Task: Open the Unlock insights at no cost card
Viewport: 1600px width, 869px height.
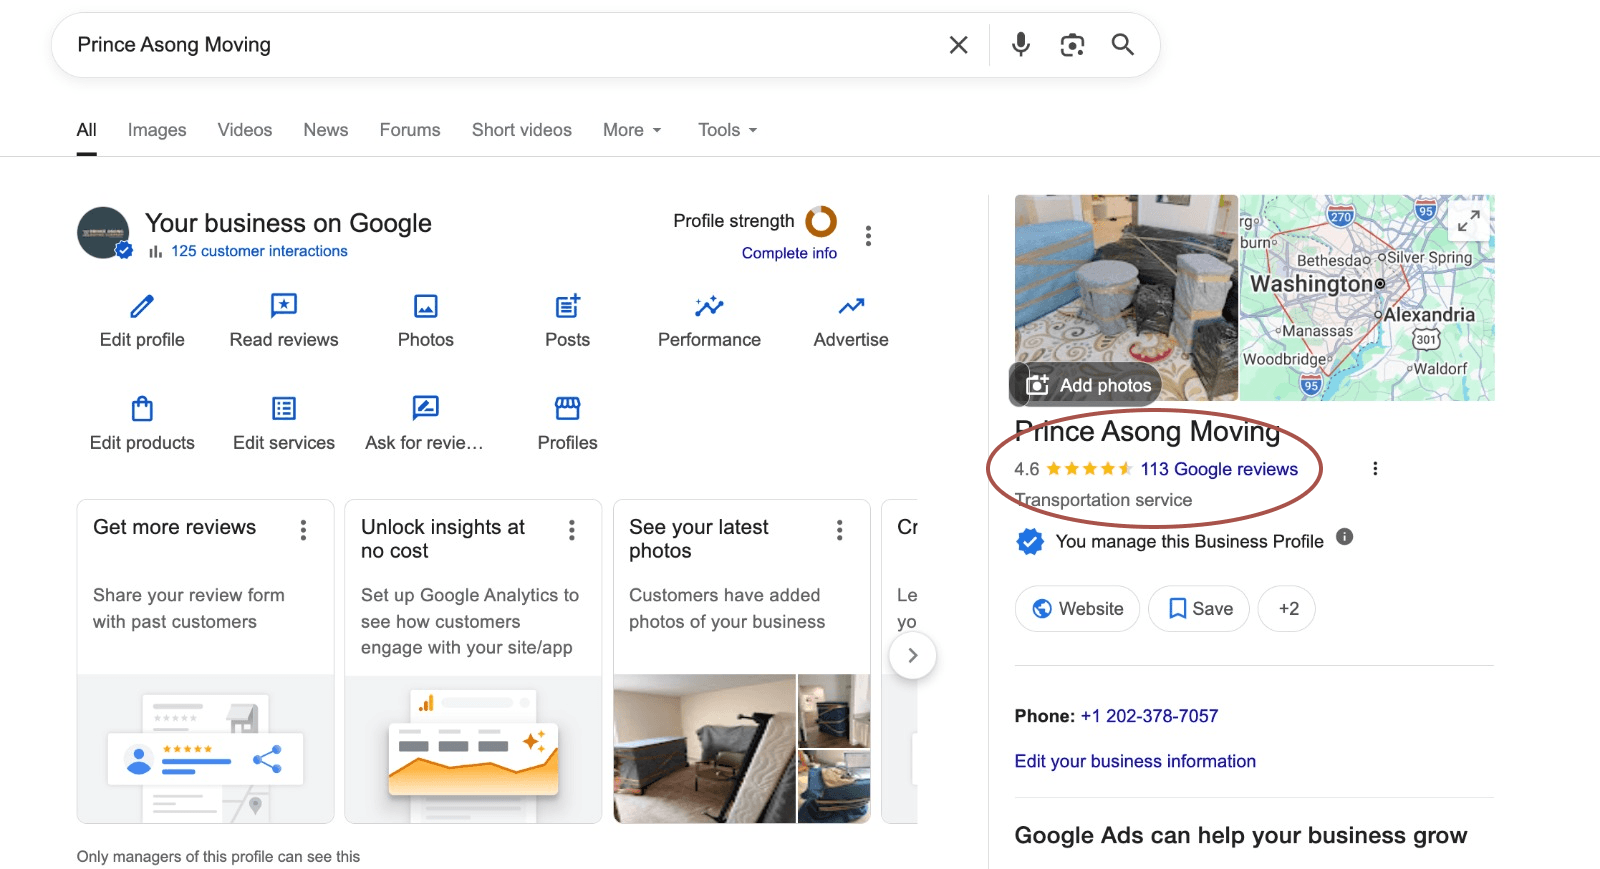Action: 473,662
